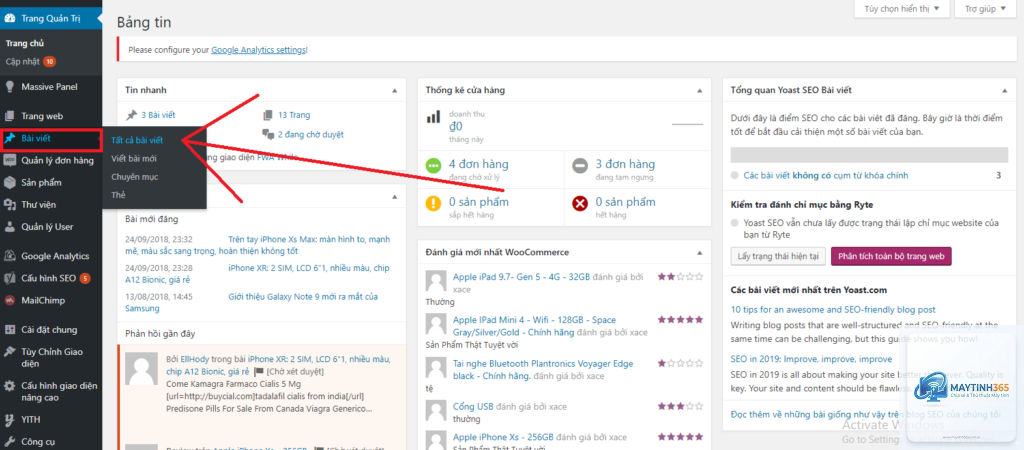1024x450 pixels.
Task: Click the pin icon beside 3 Bài viết
Action: coord(131,115)
